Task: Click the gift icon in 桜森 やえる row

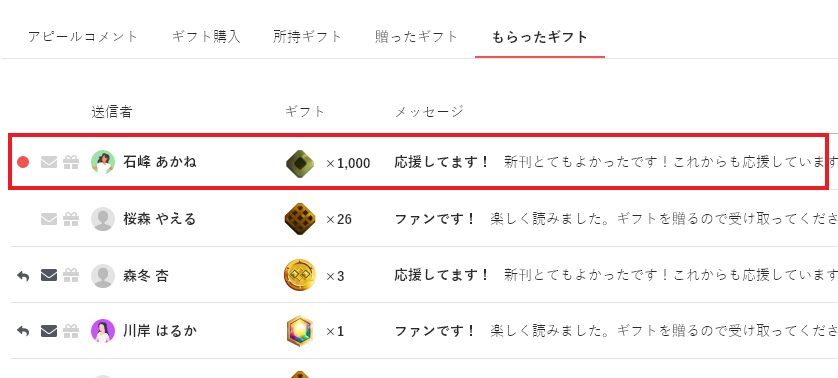Action: [71, 219]
